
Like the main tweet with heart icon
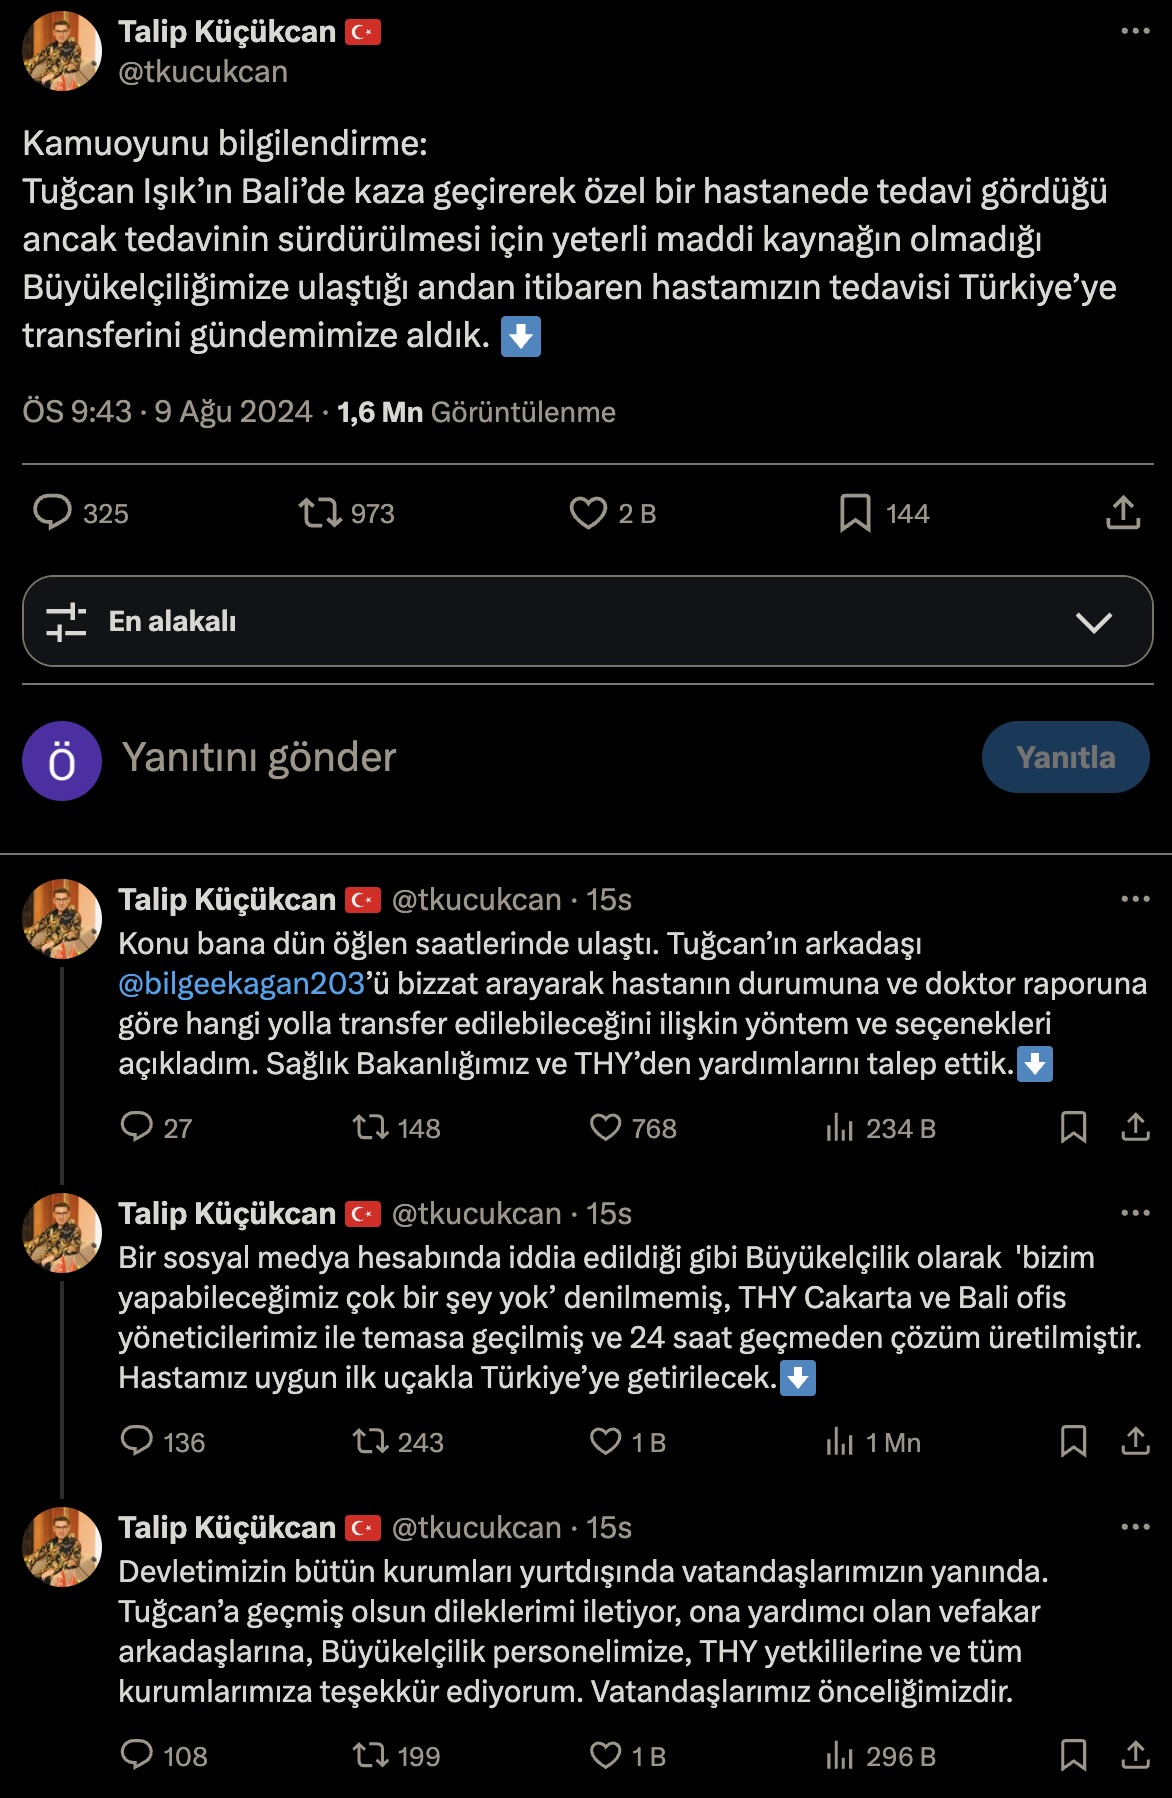pos(588,513)
